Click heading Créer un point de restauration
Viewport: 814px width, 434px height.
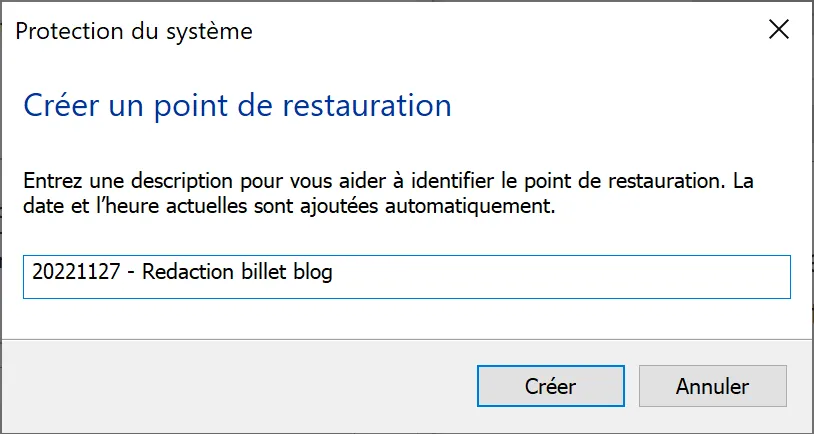pyautogui.click(x=237, y=105)
